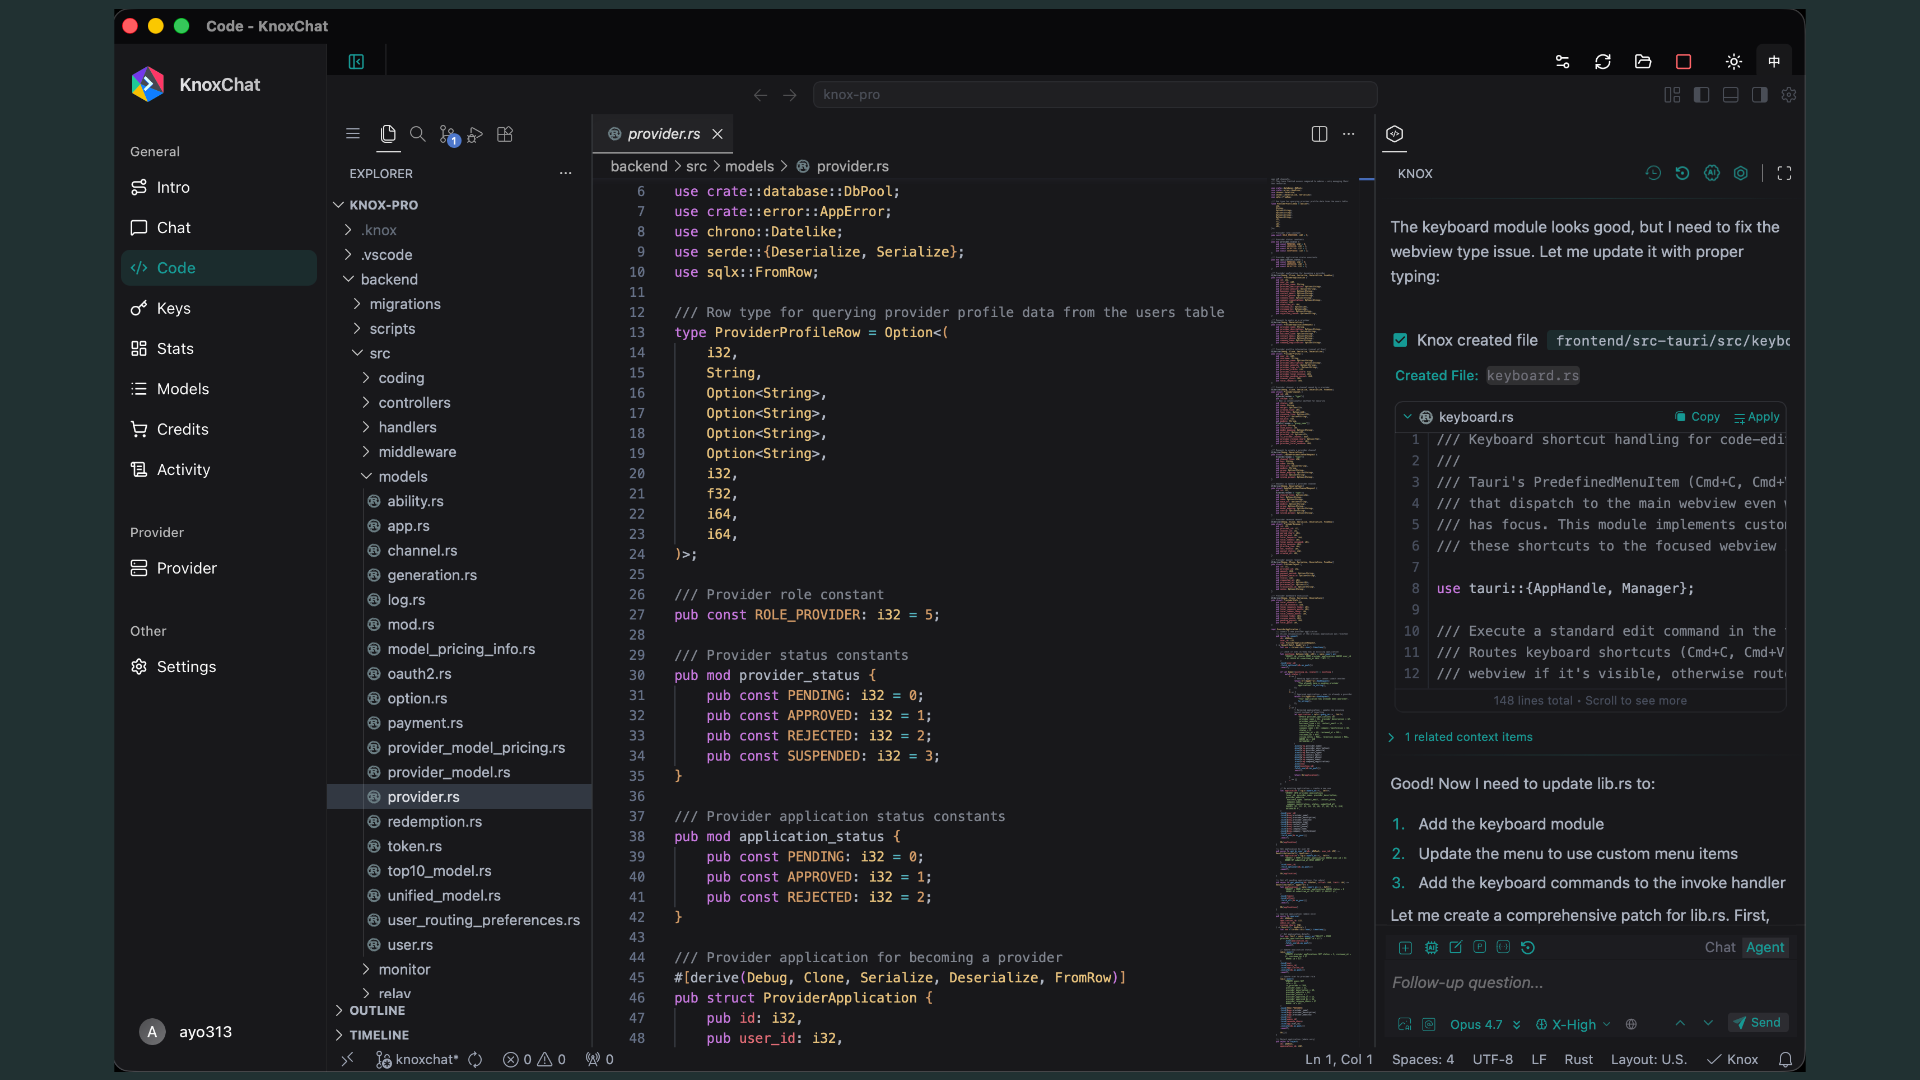1920x1080 pixels.
Task: Send the follow-up message
Action: pos(1758,1023)
